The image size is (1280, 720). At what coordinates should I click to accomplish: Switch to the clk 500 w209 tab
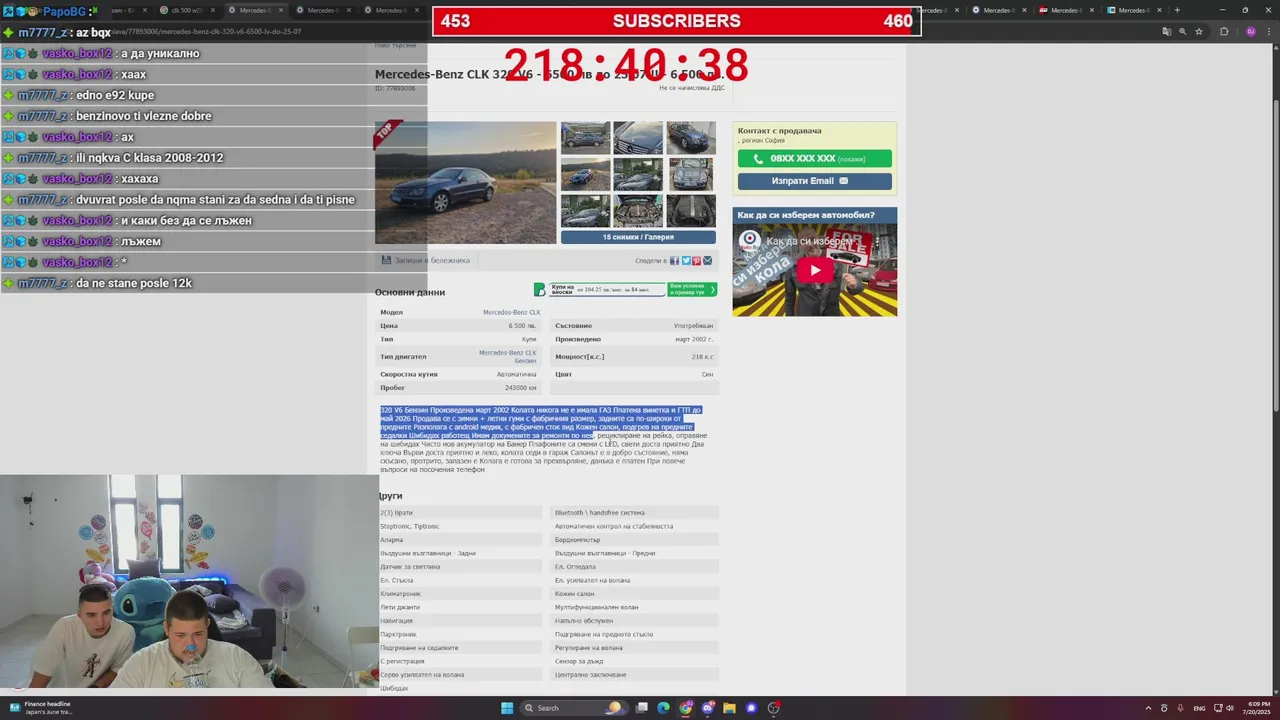(x=186, y=10)
